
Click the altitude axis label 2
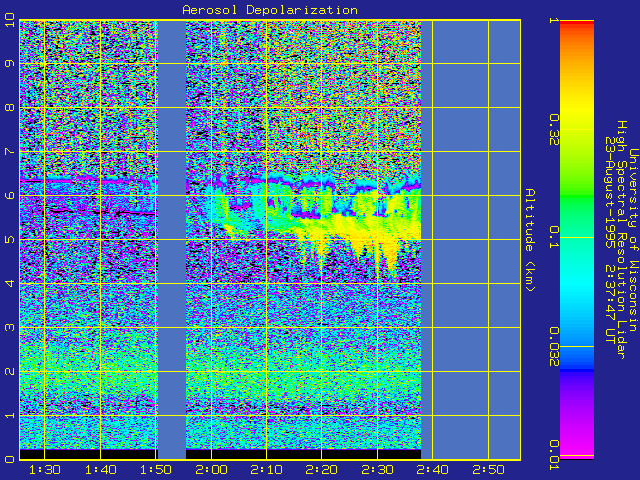click(x=9, y=371)
